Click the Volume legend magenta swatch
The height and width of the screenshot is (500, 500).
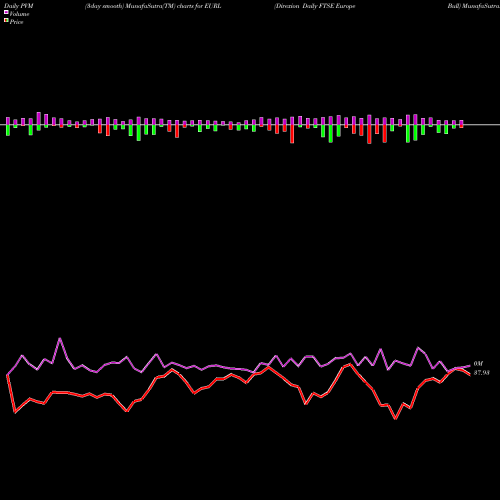pos(6,12)
